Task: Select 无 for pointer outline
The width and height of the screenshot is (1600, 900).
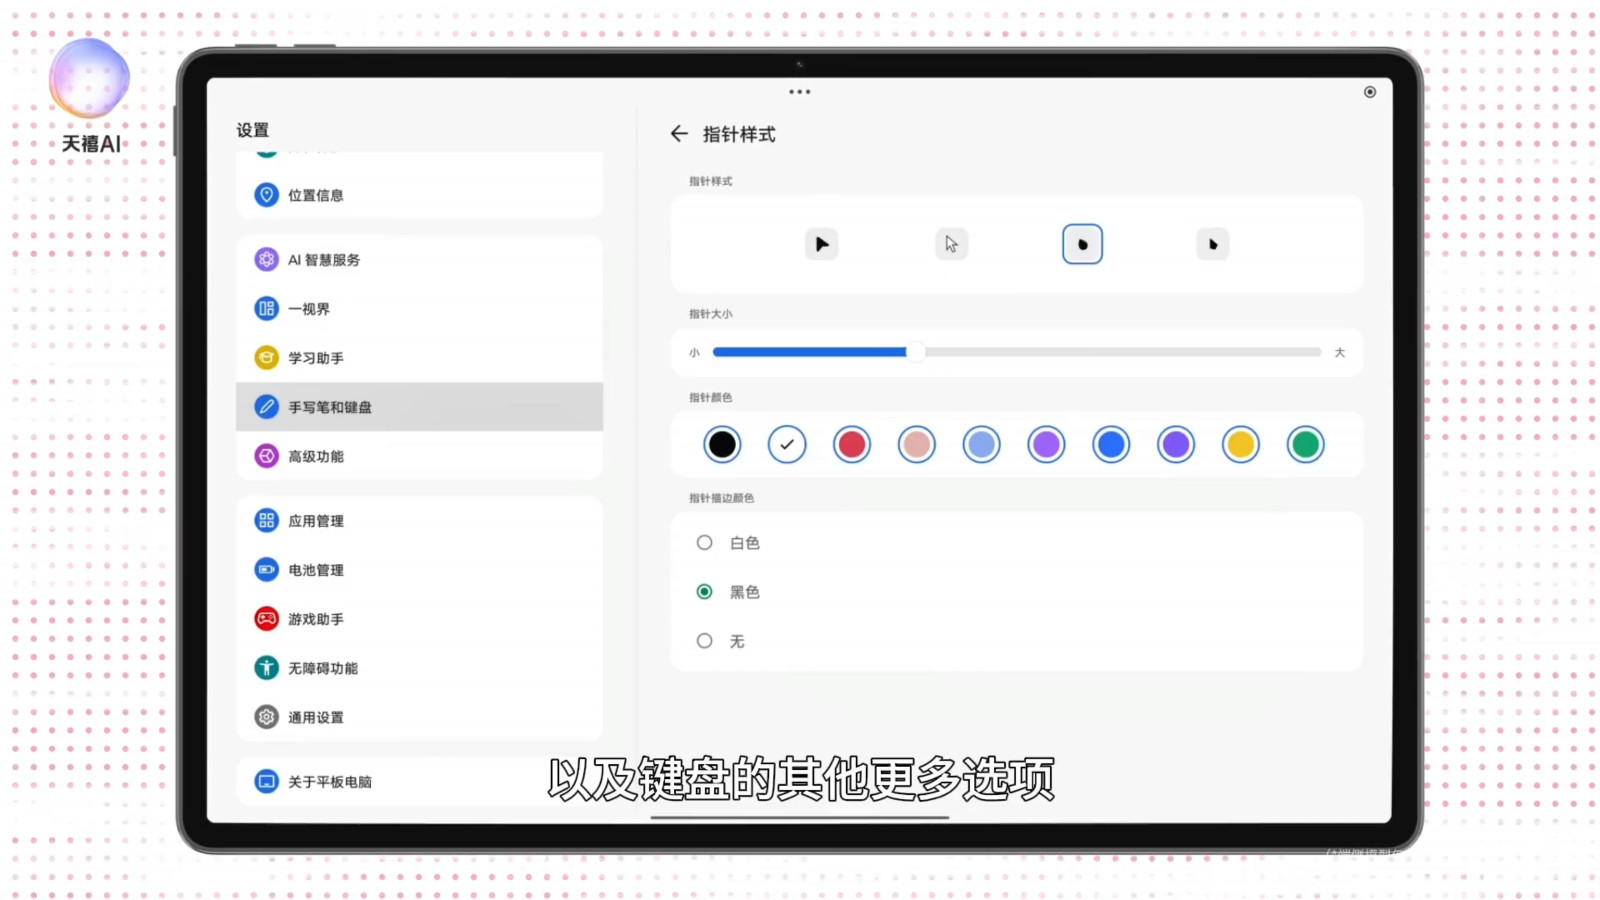Action: (705, 641)
